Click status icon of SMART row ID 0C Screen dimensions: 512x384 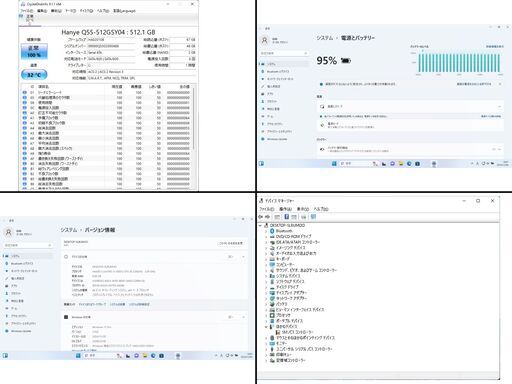pyautogui.click(x=25, y=108)
